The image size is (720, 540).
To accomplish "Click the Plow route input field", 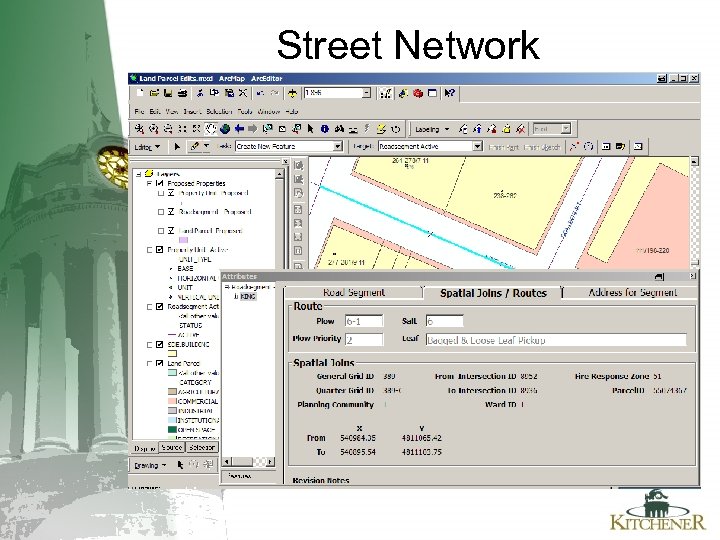I will coord(364,321).
